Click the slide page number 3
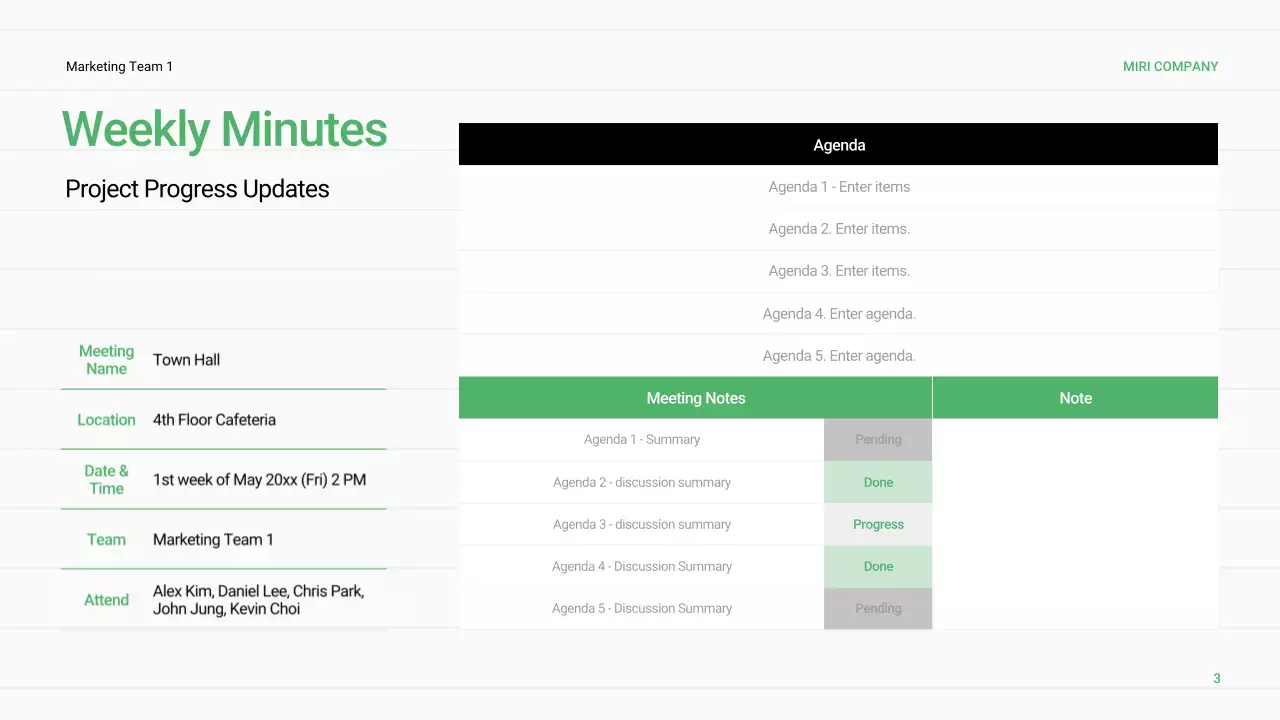 (1216, 679)
